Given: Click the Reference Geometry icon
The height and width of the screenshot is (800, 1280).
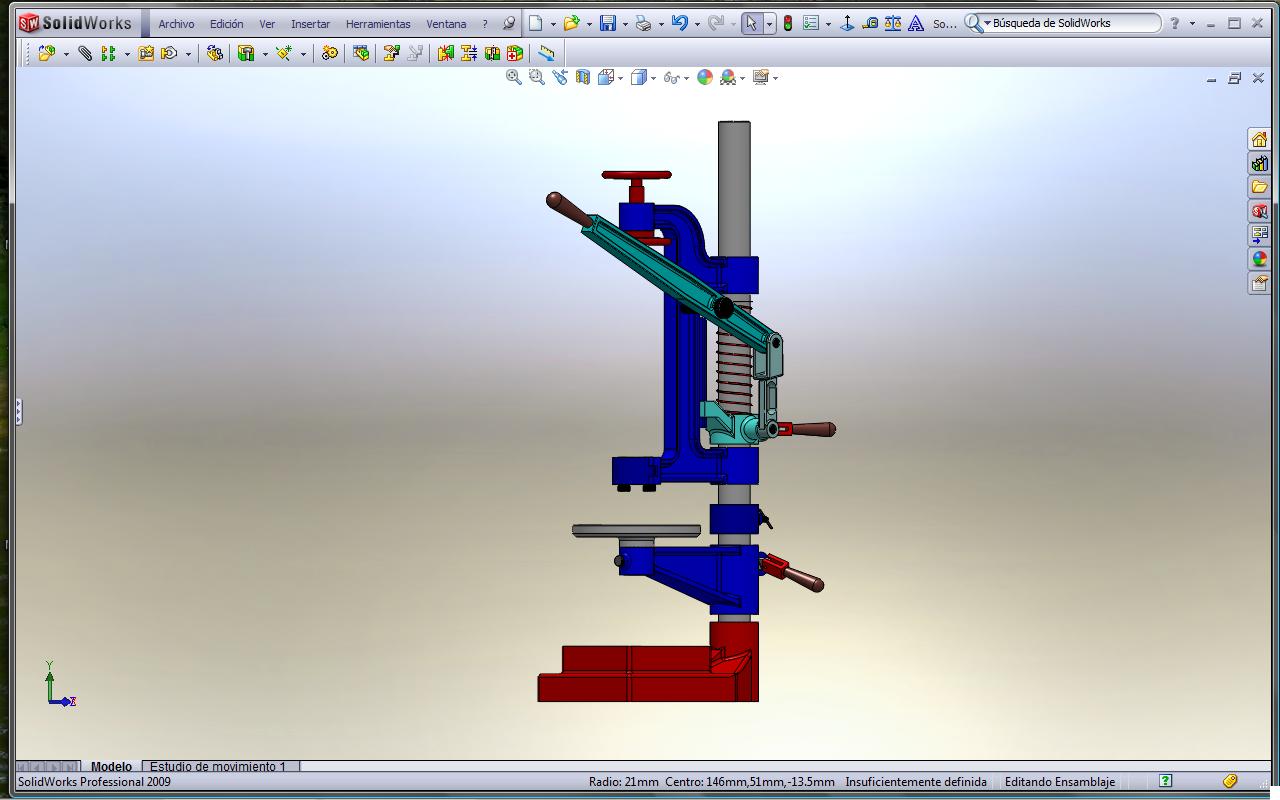Looking at the screenshot, I should (x=284, y=54).
